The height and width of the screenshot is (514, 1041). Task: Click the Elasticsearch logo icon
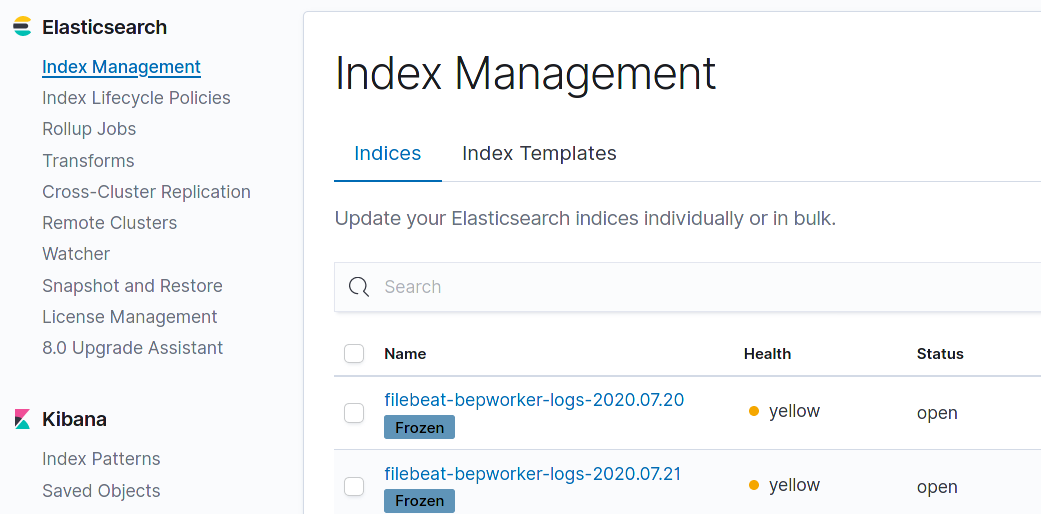point(22,27)
